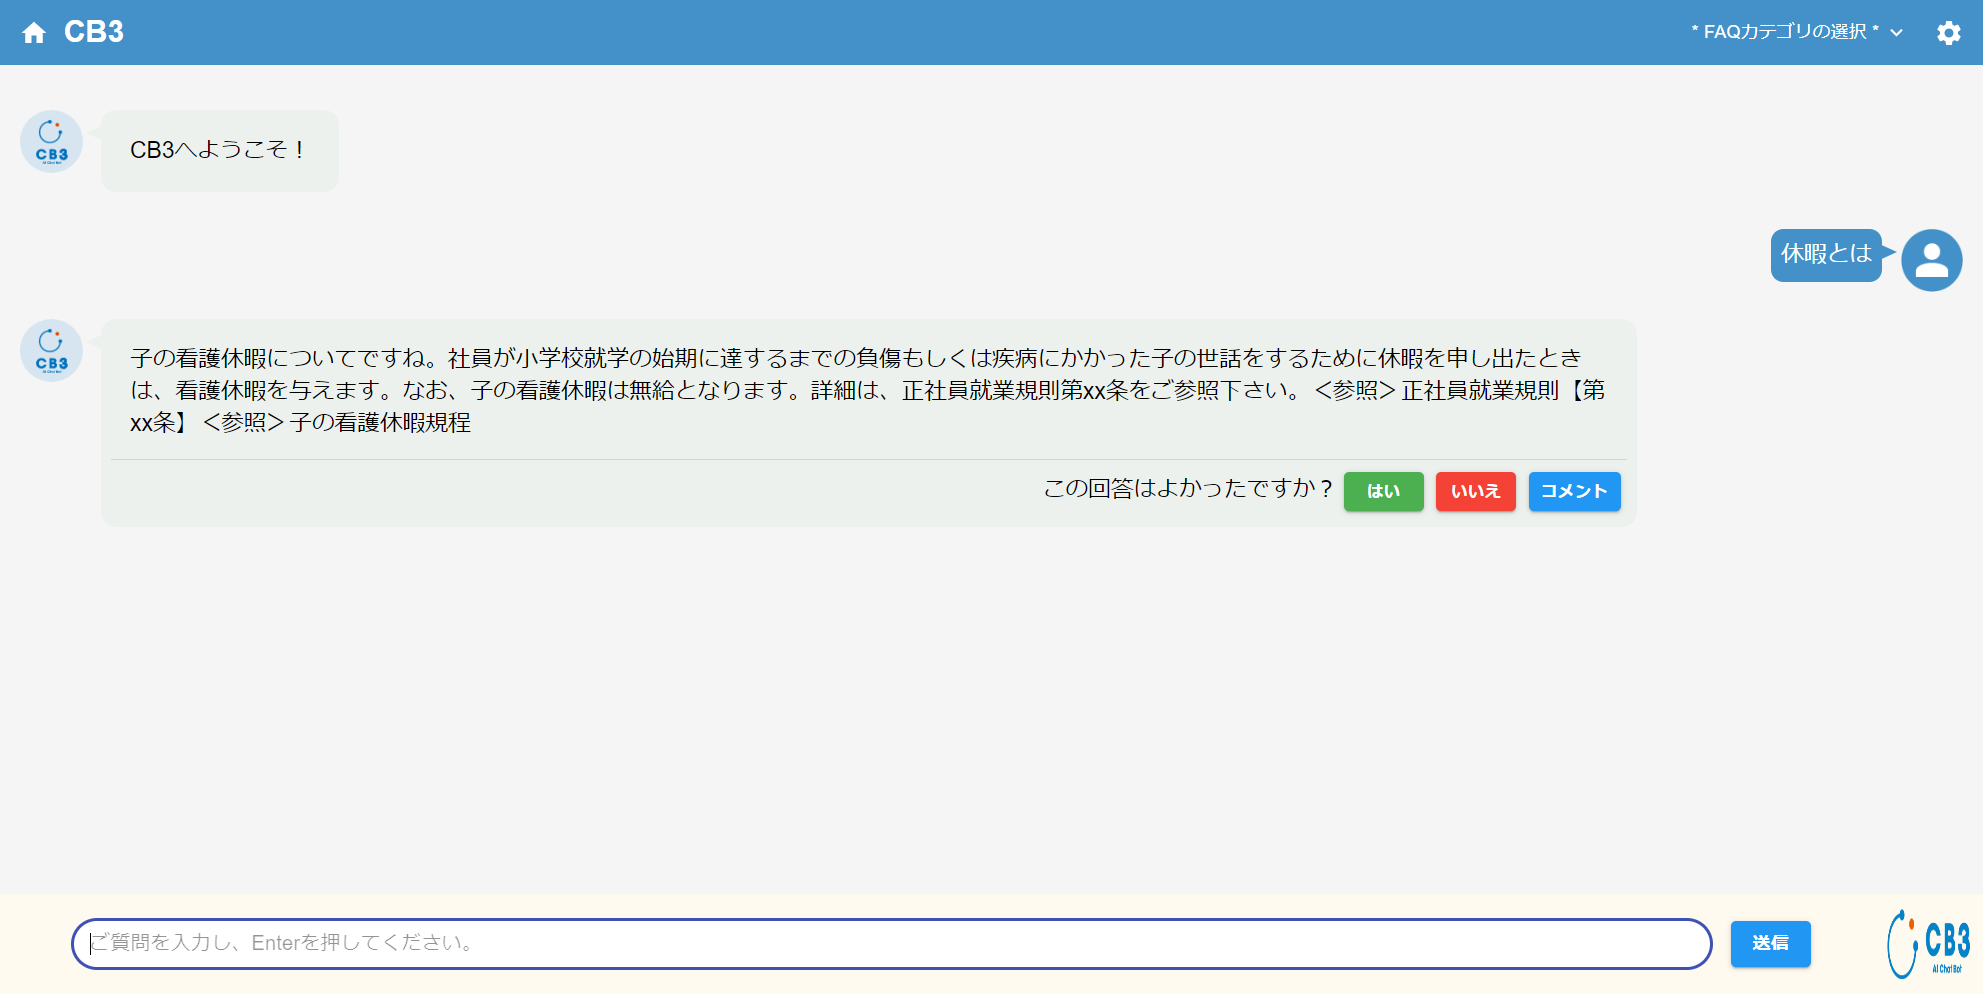The height and width of the screenshot is (994, 1983).
Task: Open the FAQカテゴリの選択 dropdown
Action: [x=1784, y=32]
